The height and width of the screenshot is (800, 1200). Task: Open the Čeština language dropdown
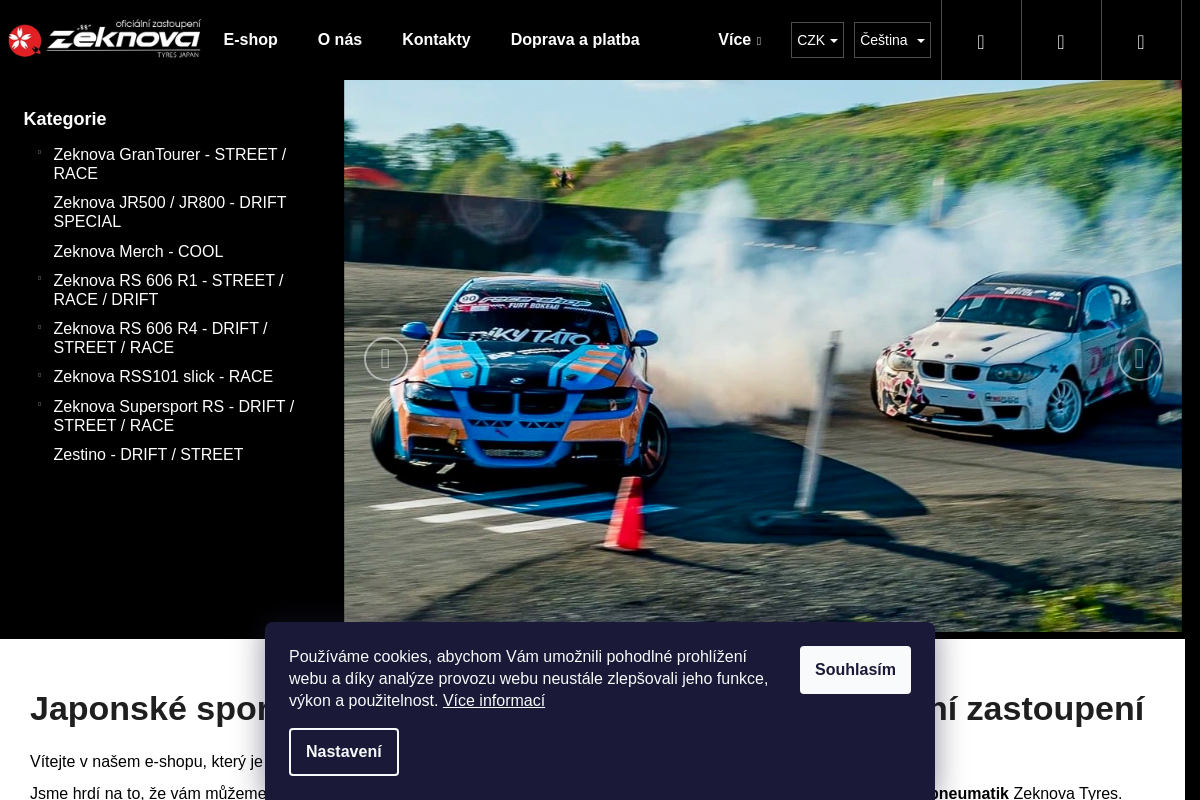pos(892,40)
